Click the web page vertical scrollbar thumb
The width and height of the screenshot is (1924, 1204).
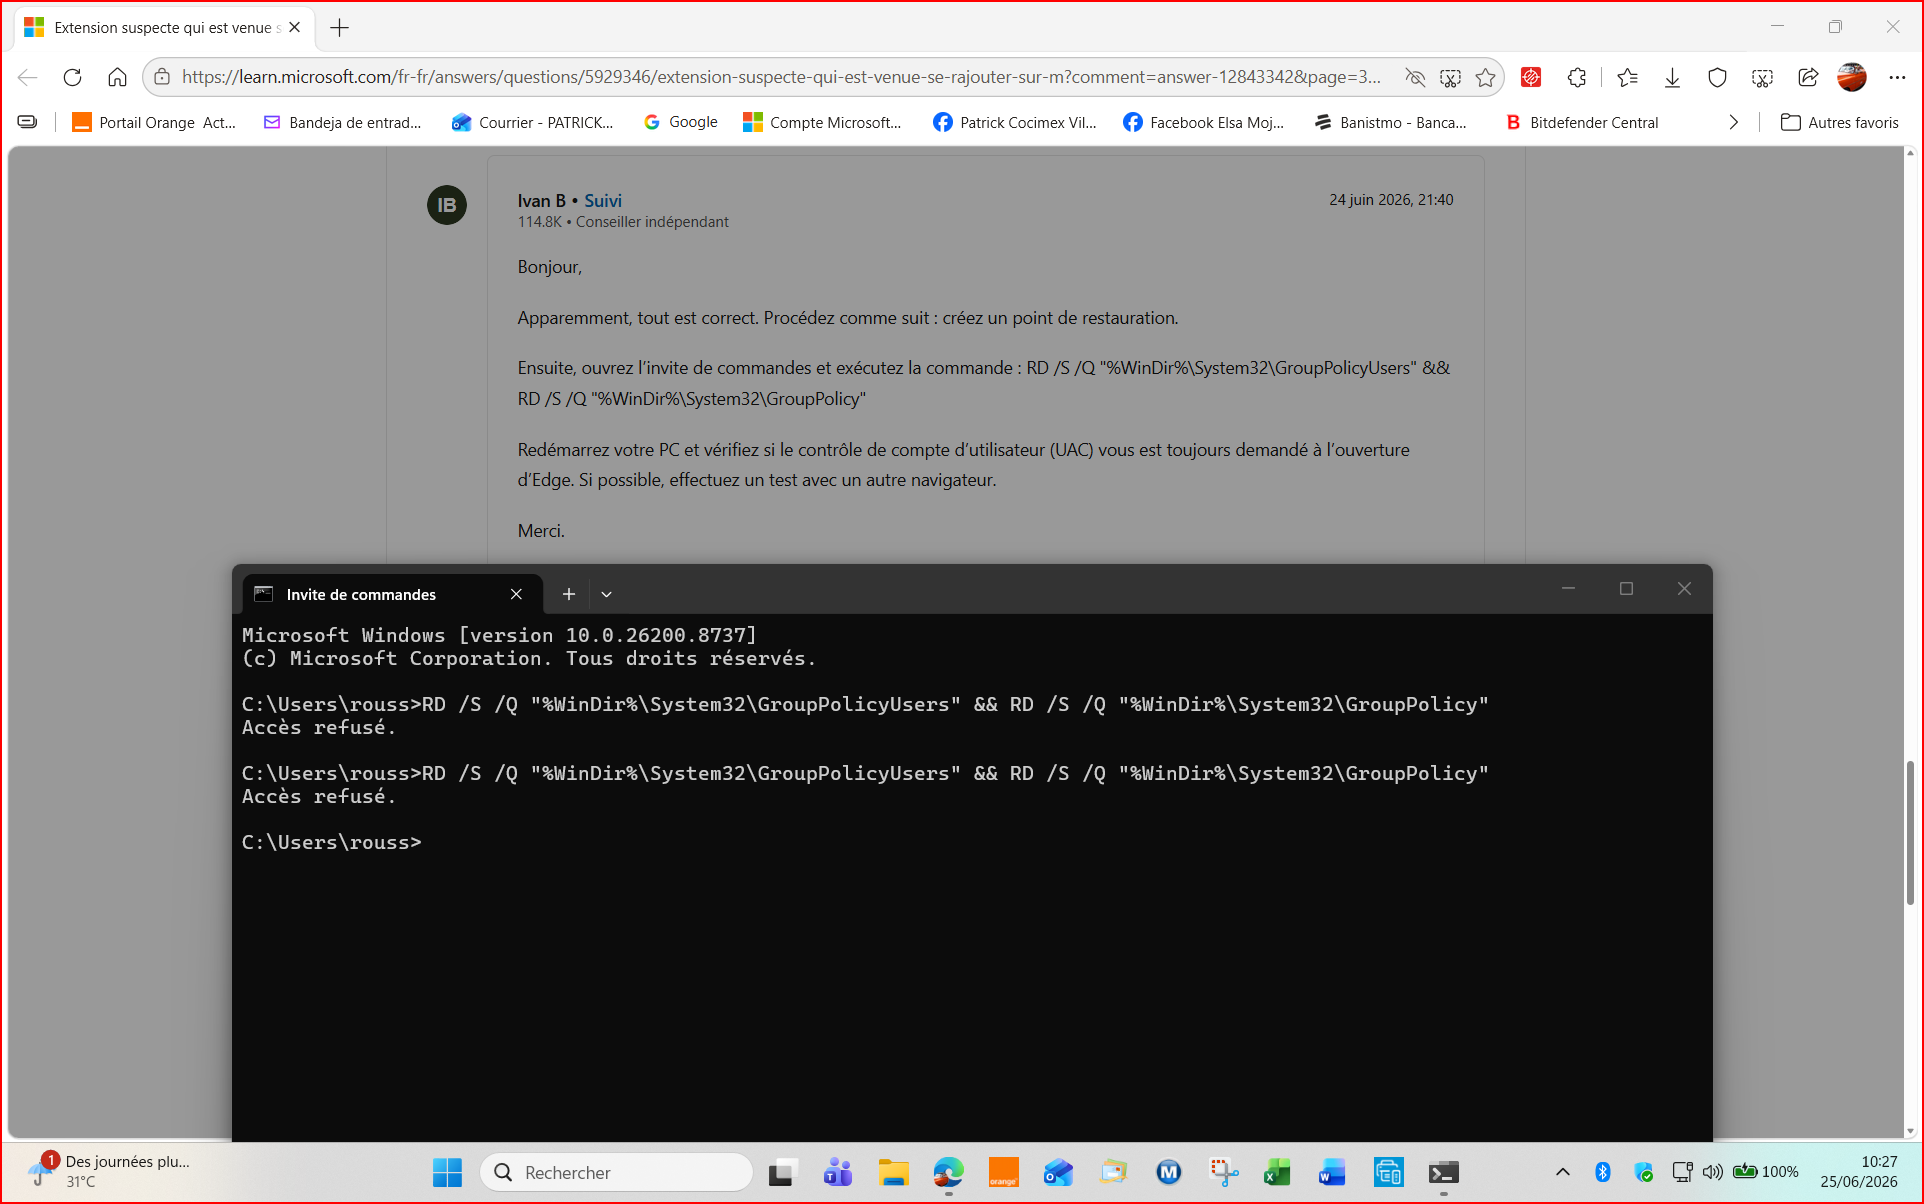1910,832
